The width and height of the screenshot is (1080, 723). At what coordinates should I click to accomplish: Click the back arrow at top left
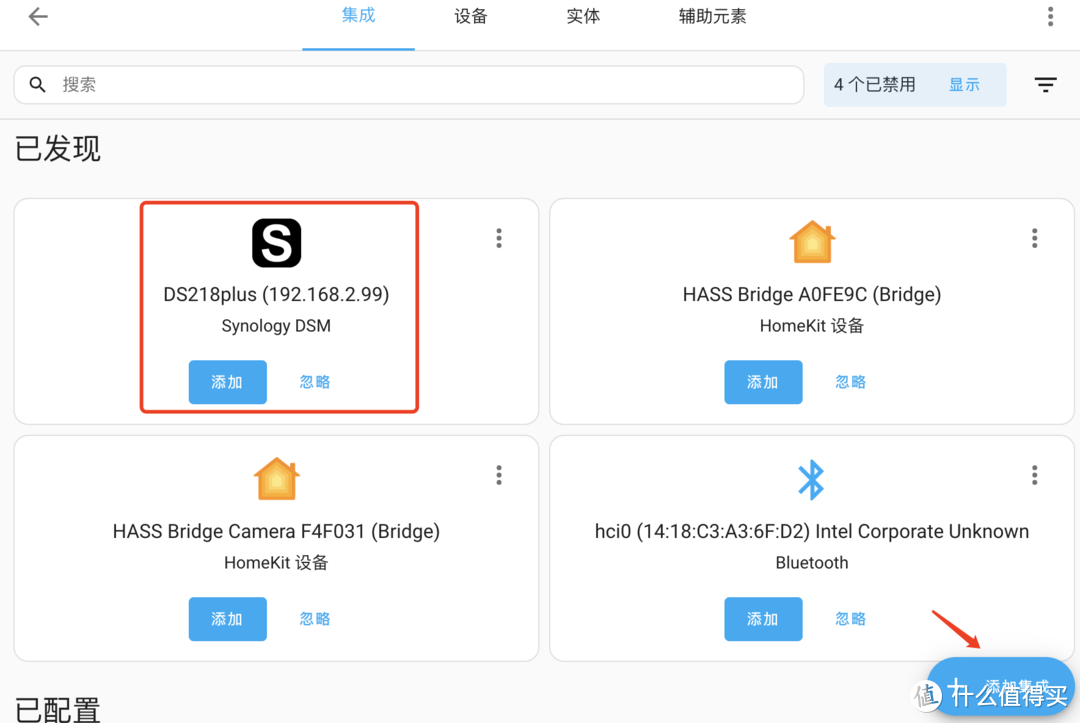[37, 16]
